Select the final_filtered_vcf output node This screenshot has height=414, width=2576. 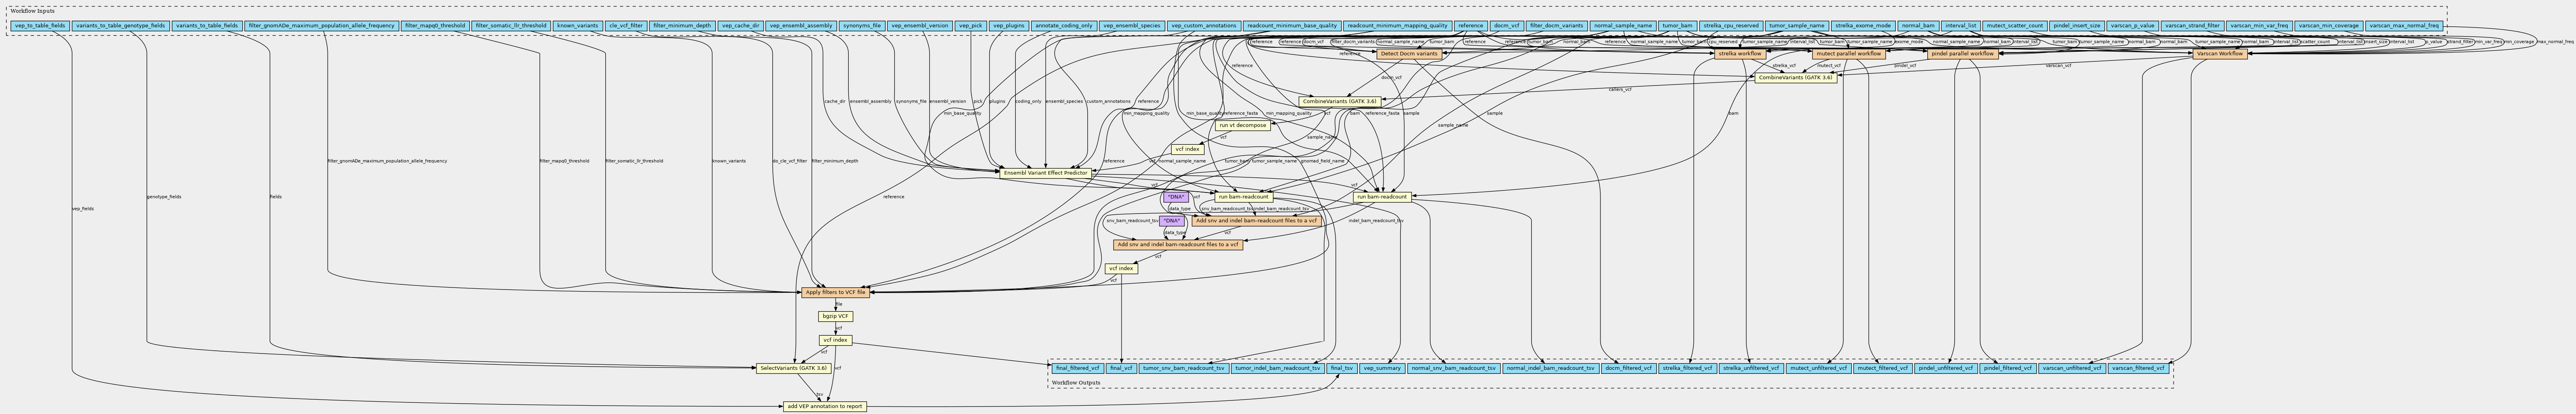[x=1077, y=368]
